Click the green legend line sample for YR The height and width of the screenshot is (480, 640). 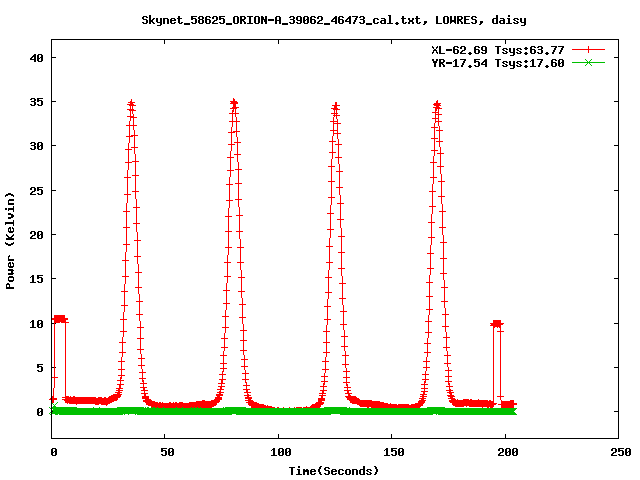(x=588, y=62)
